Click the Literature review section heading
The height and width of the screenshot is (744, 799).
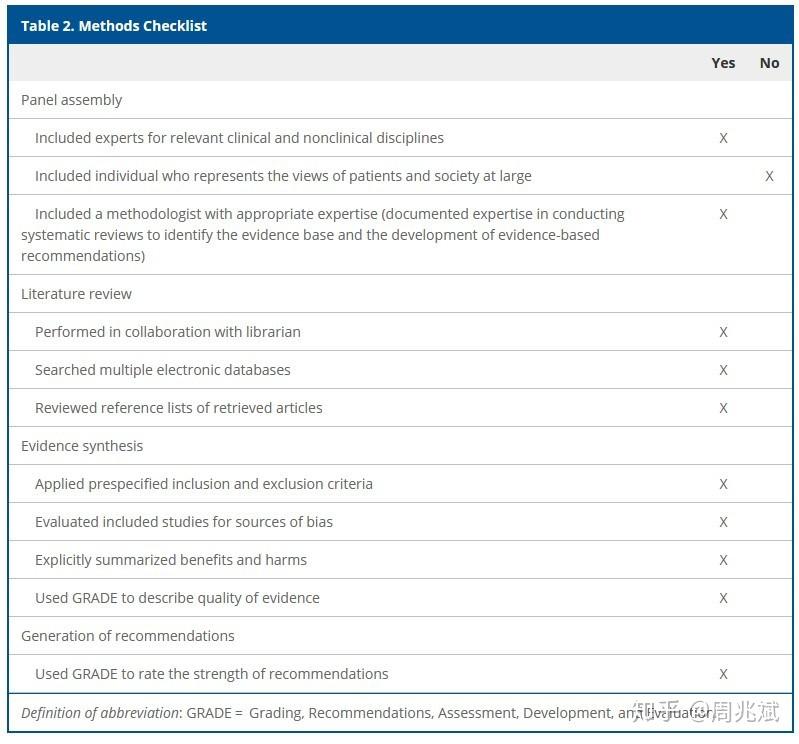pos(77,294)
